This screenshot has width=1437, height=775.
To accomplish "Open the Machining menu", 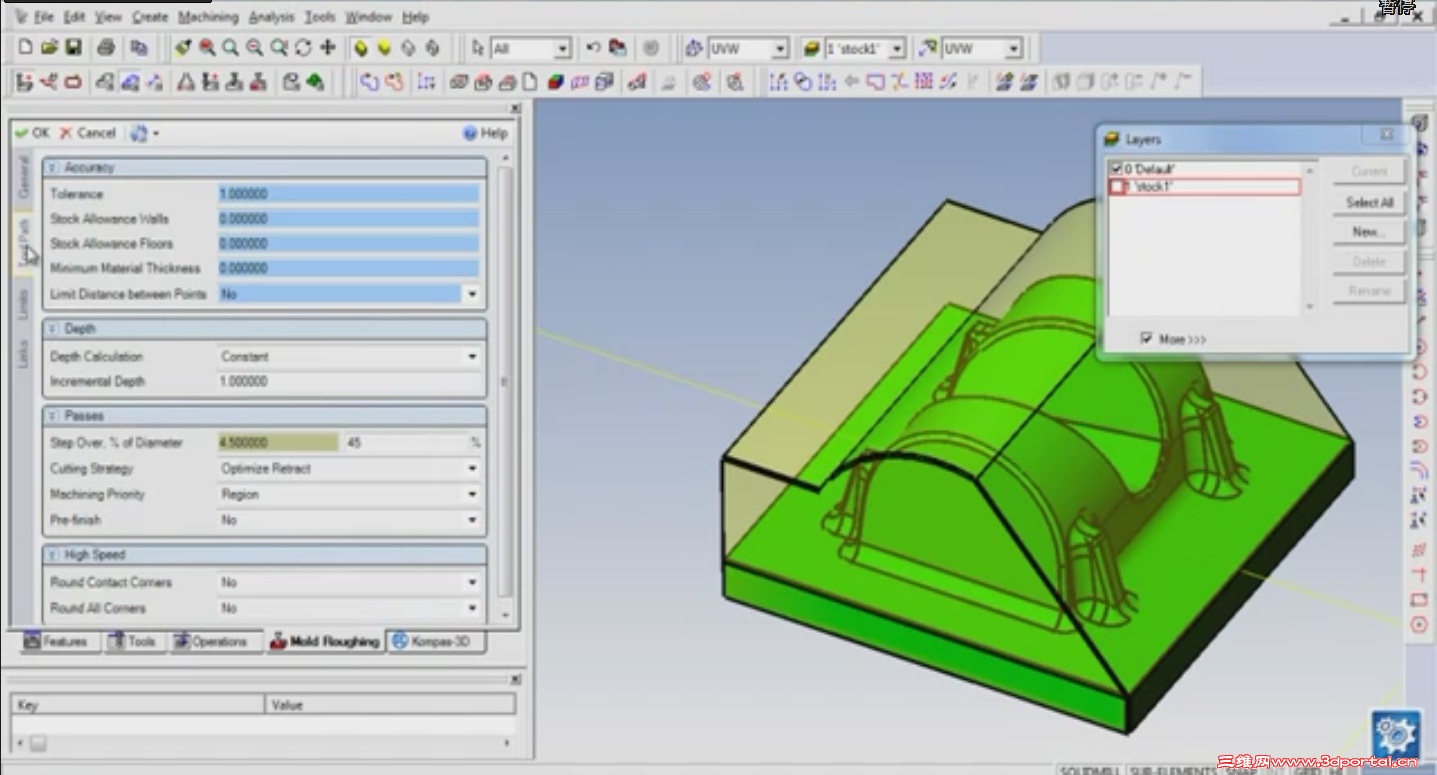I will tap(208, 17).
